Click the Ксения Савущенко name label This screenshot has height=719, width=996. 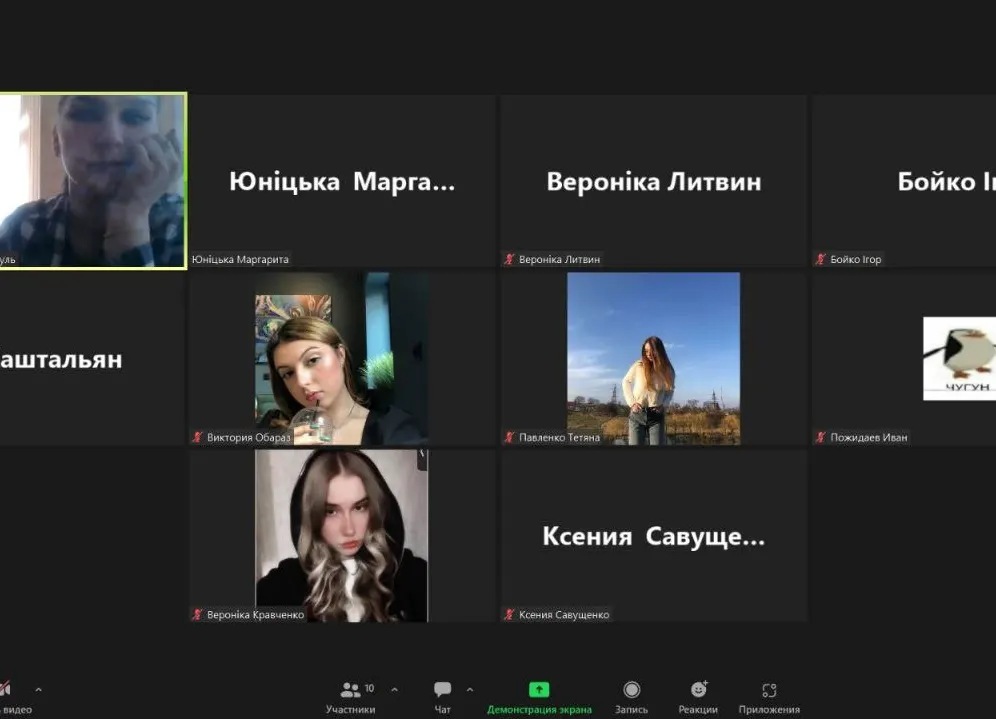(x=564, y=615)
